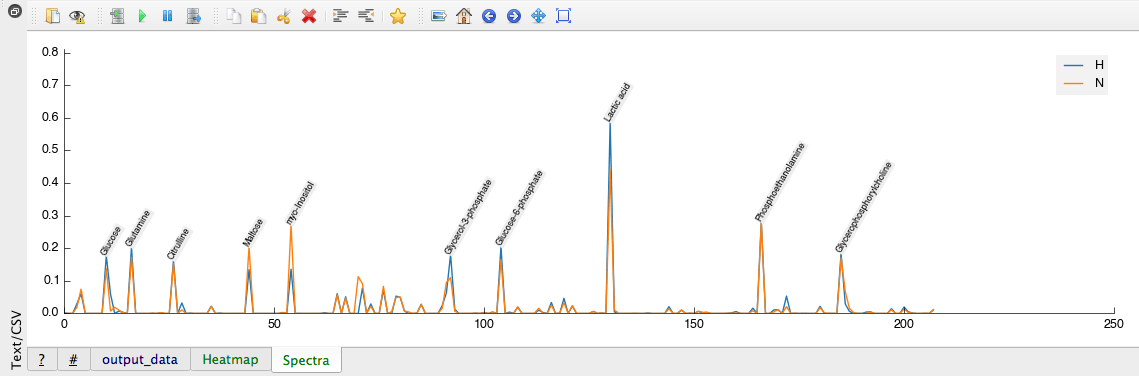
Task: Click the Phosphoethanolamine peak label
Action: click(780, 181)
